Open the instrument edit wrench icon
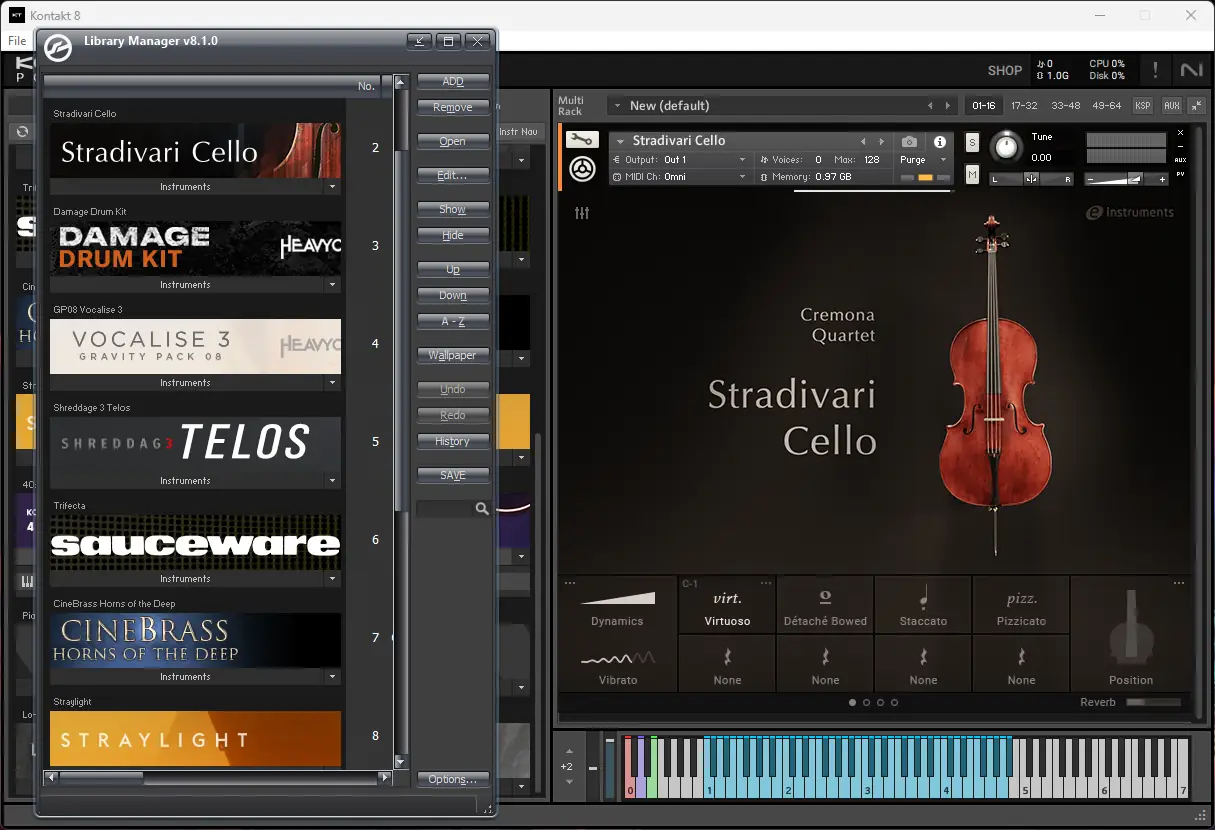This screenshot has height=830, width=1215. coord(582,140)
